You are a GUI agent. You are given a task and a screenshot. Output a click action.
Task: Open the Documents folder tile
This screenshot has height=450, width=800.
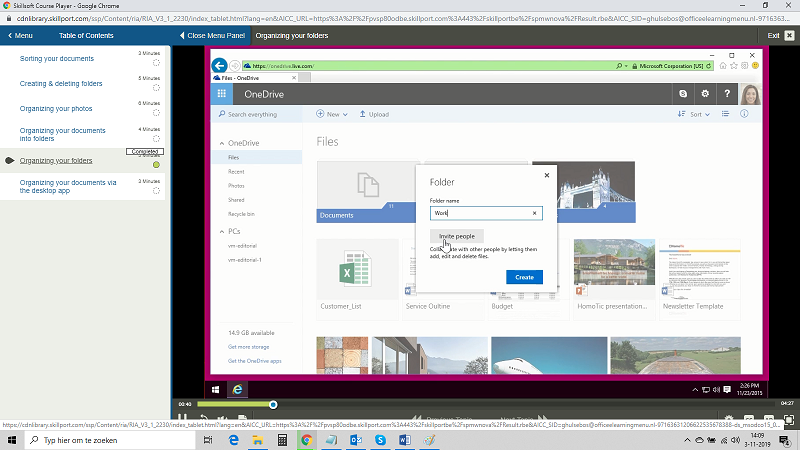click(x=367, y=192)
